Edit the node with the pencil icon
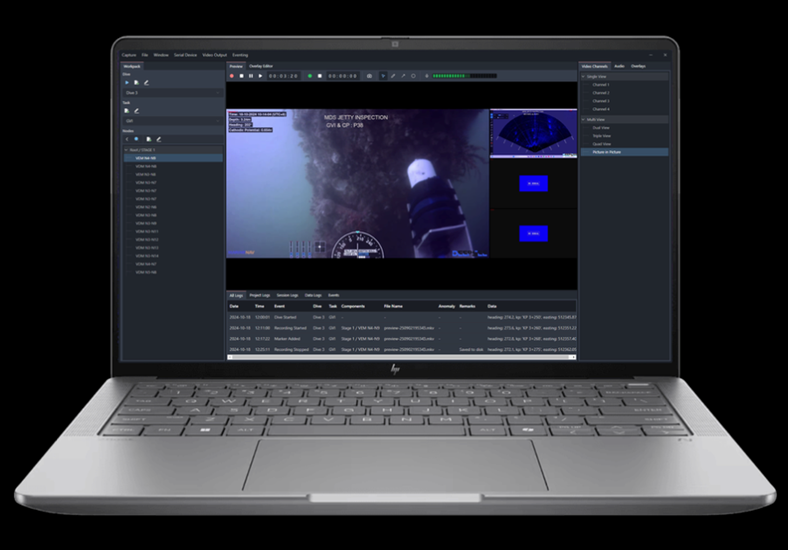Image resolution: width=788 pixels, height=550 pixels. pyautogui.click(x=159, y=139)
